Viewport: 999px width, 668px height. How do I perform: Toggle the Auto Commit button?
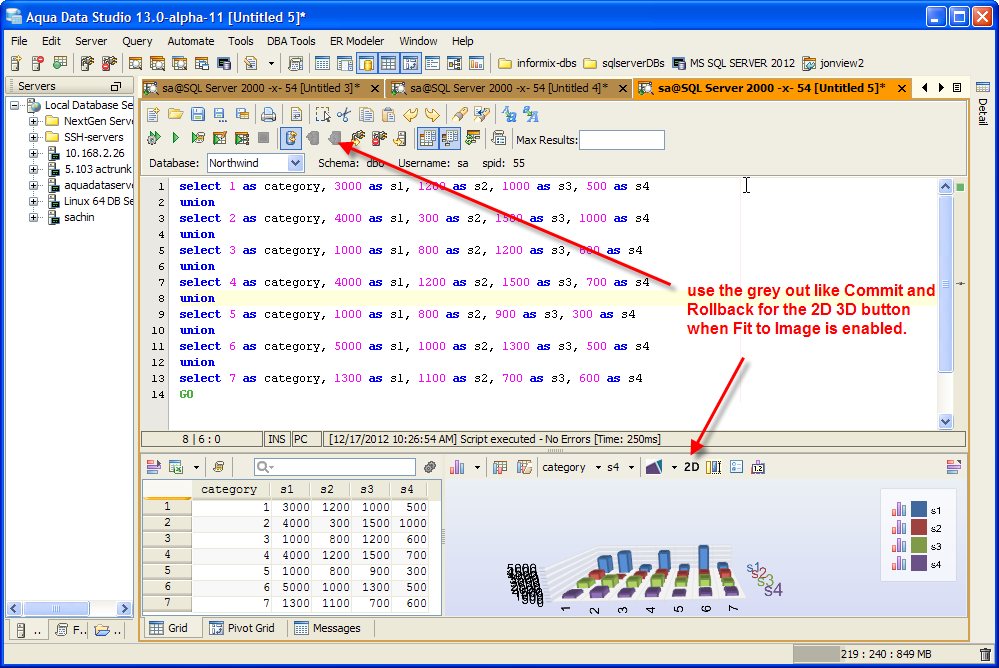(291, 138)
